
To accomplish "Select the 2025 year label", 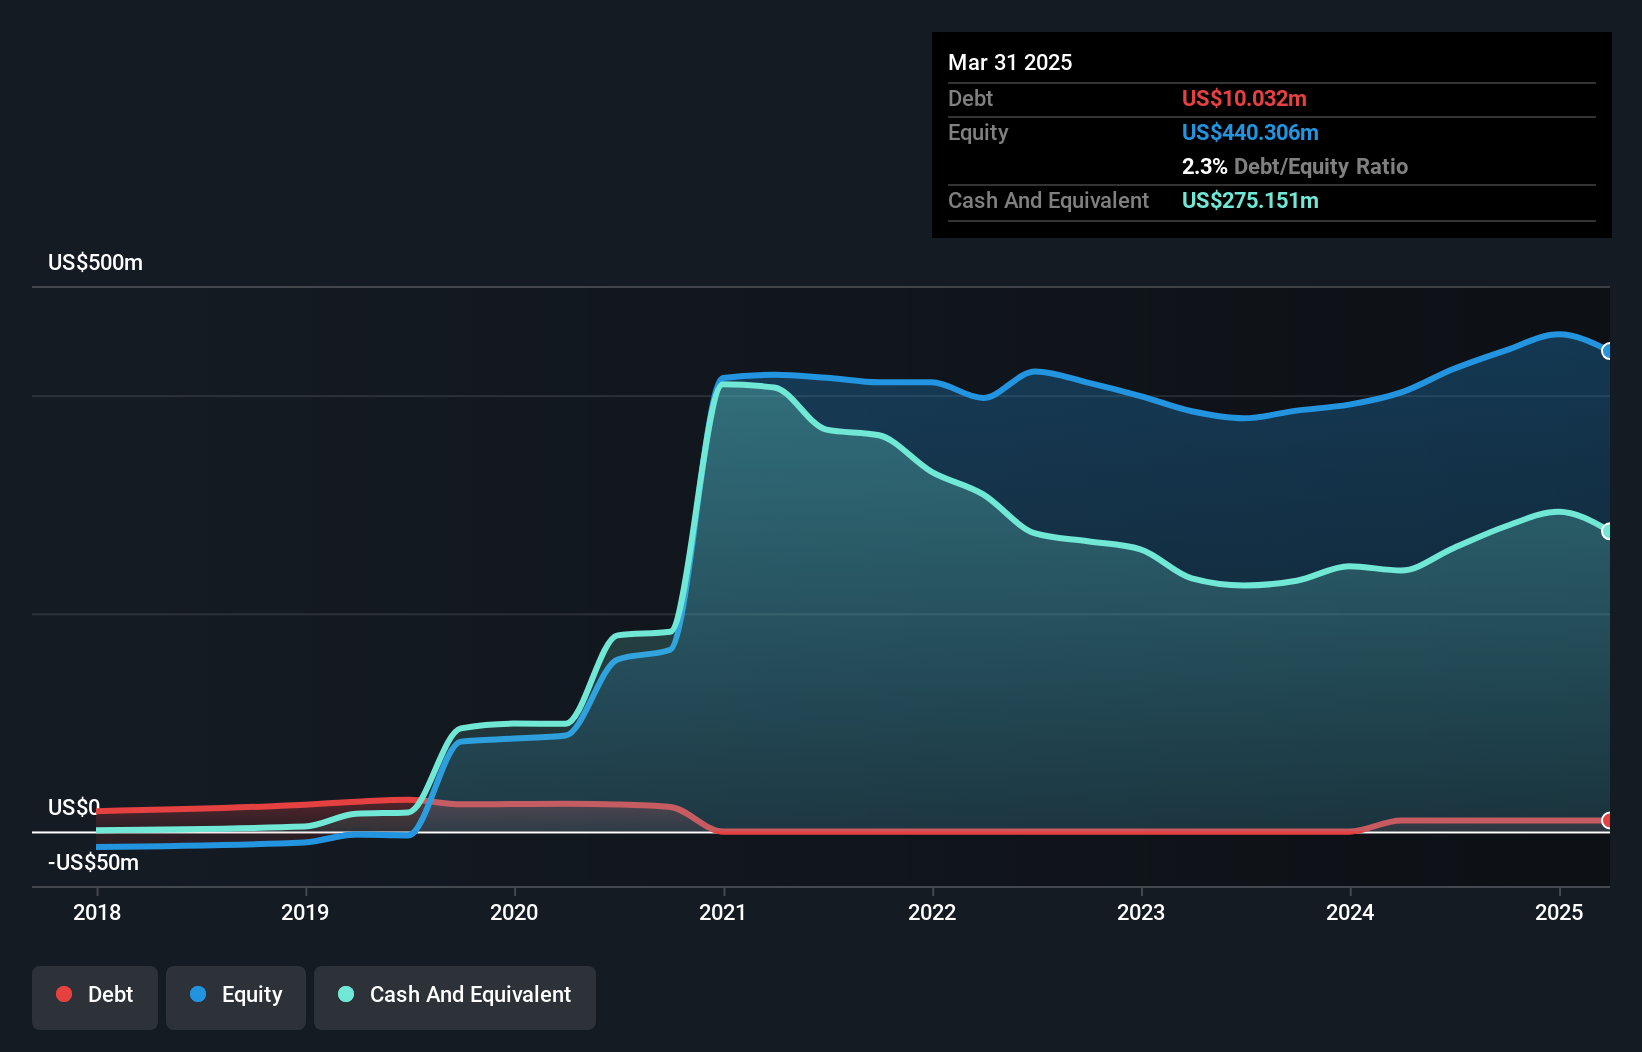I will (1558, 912).
